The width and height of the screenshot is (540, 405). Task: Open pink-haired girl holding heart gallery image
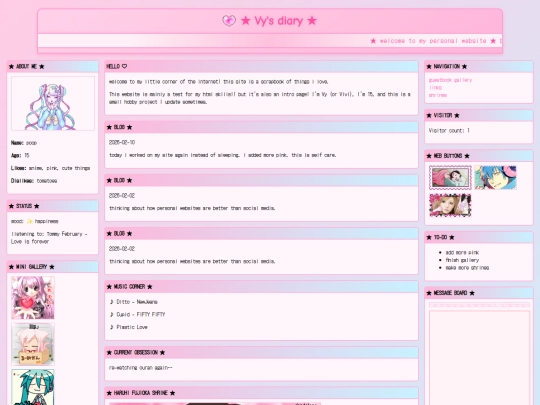pos(33,298)
